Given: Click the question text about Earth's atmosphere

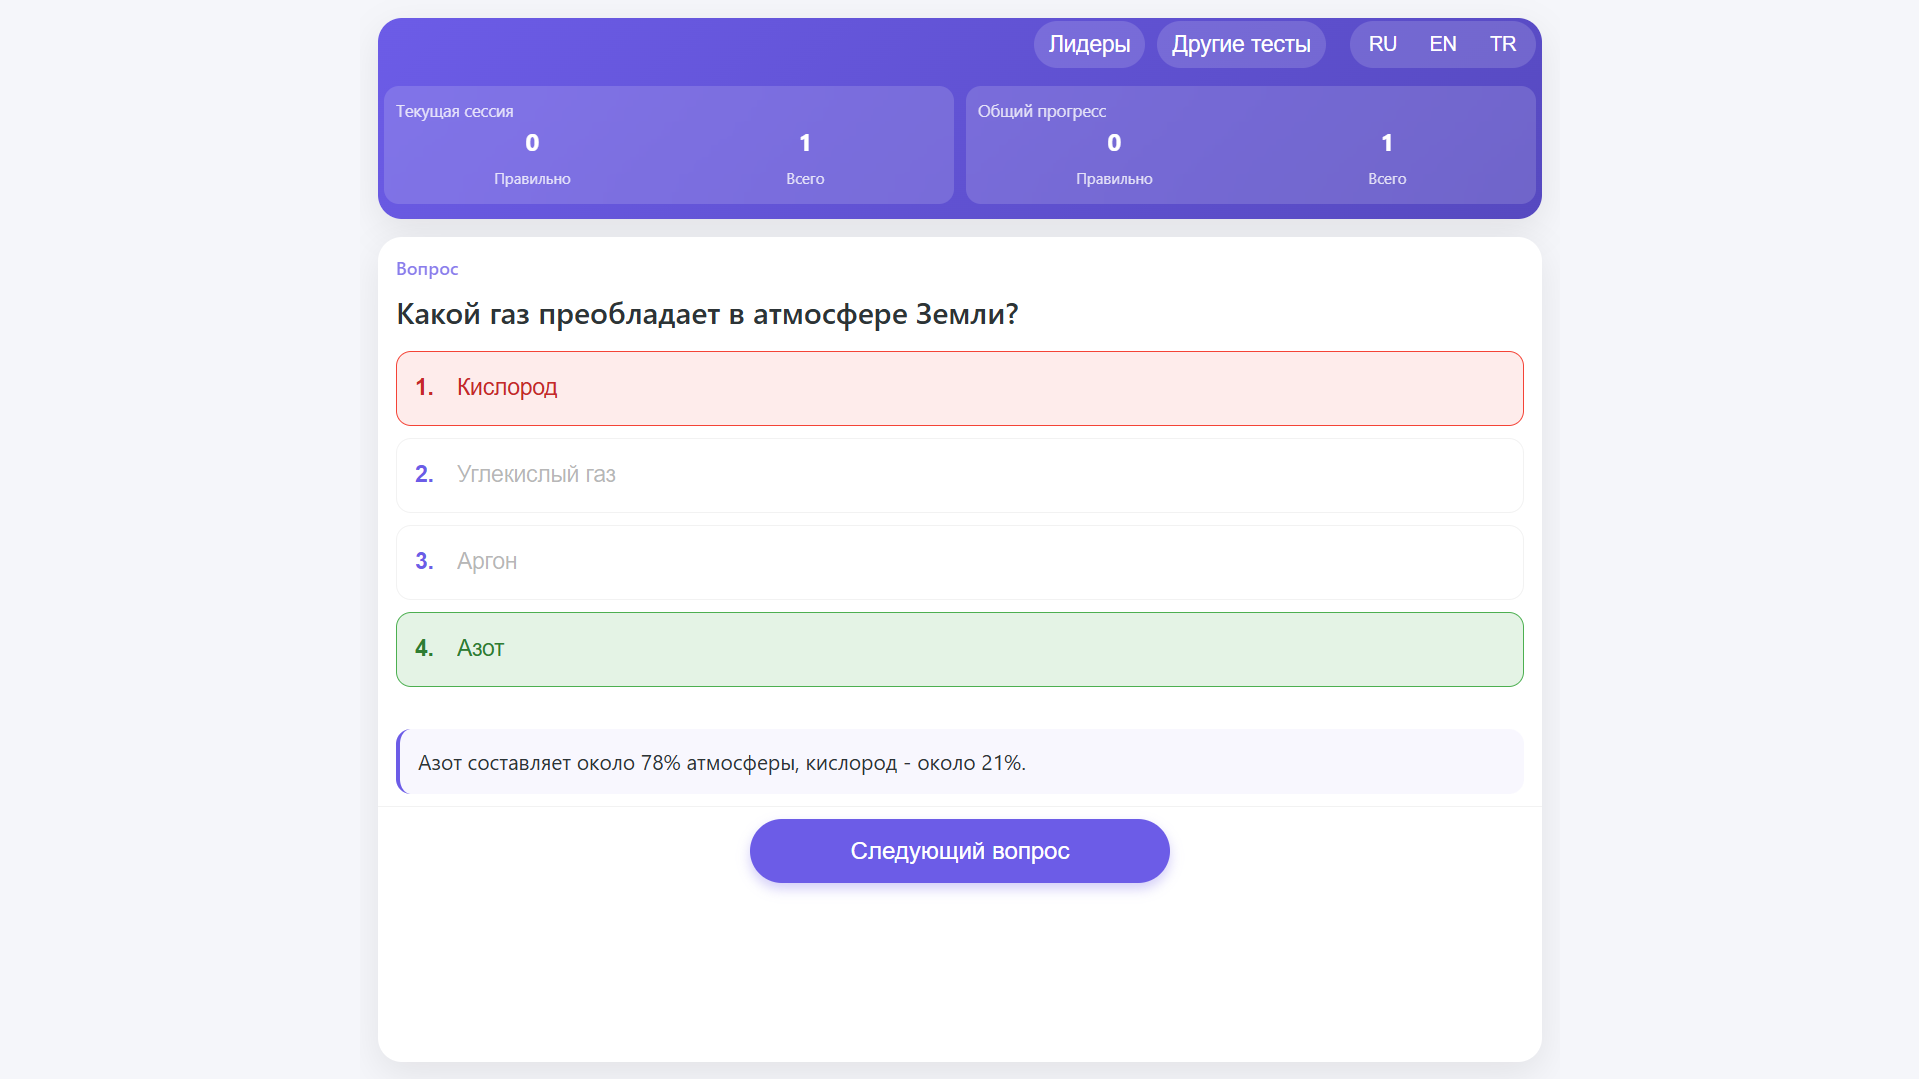Looking at the screenshot, I should 708,314.
